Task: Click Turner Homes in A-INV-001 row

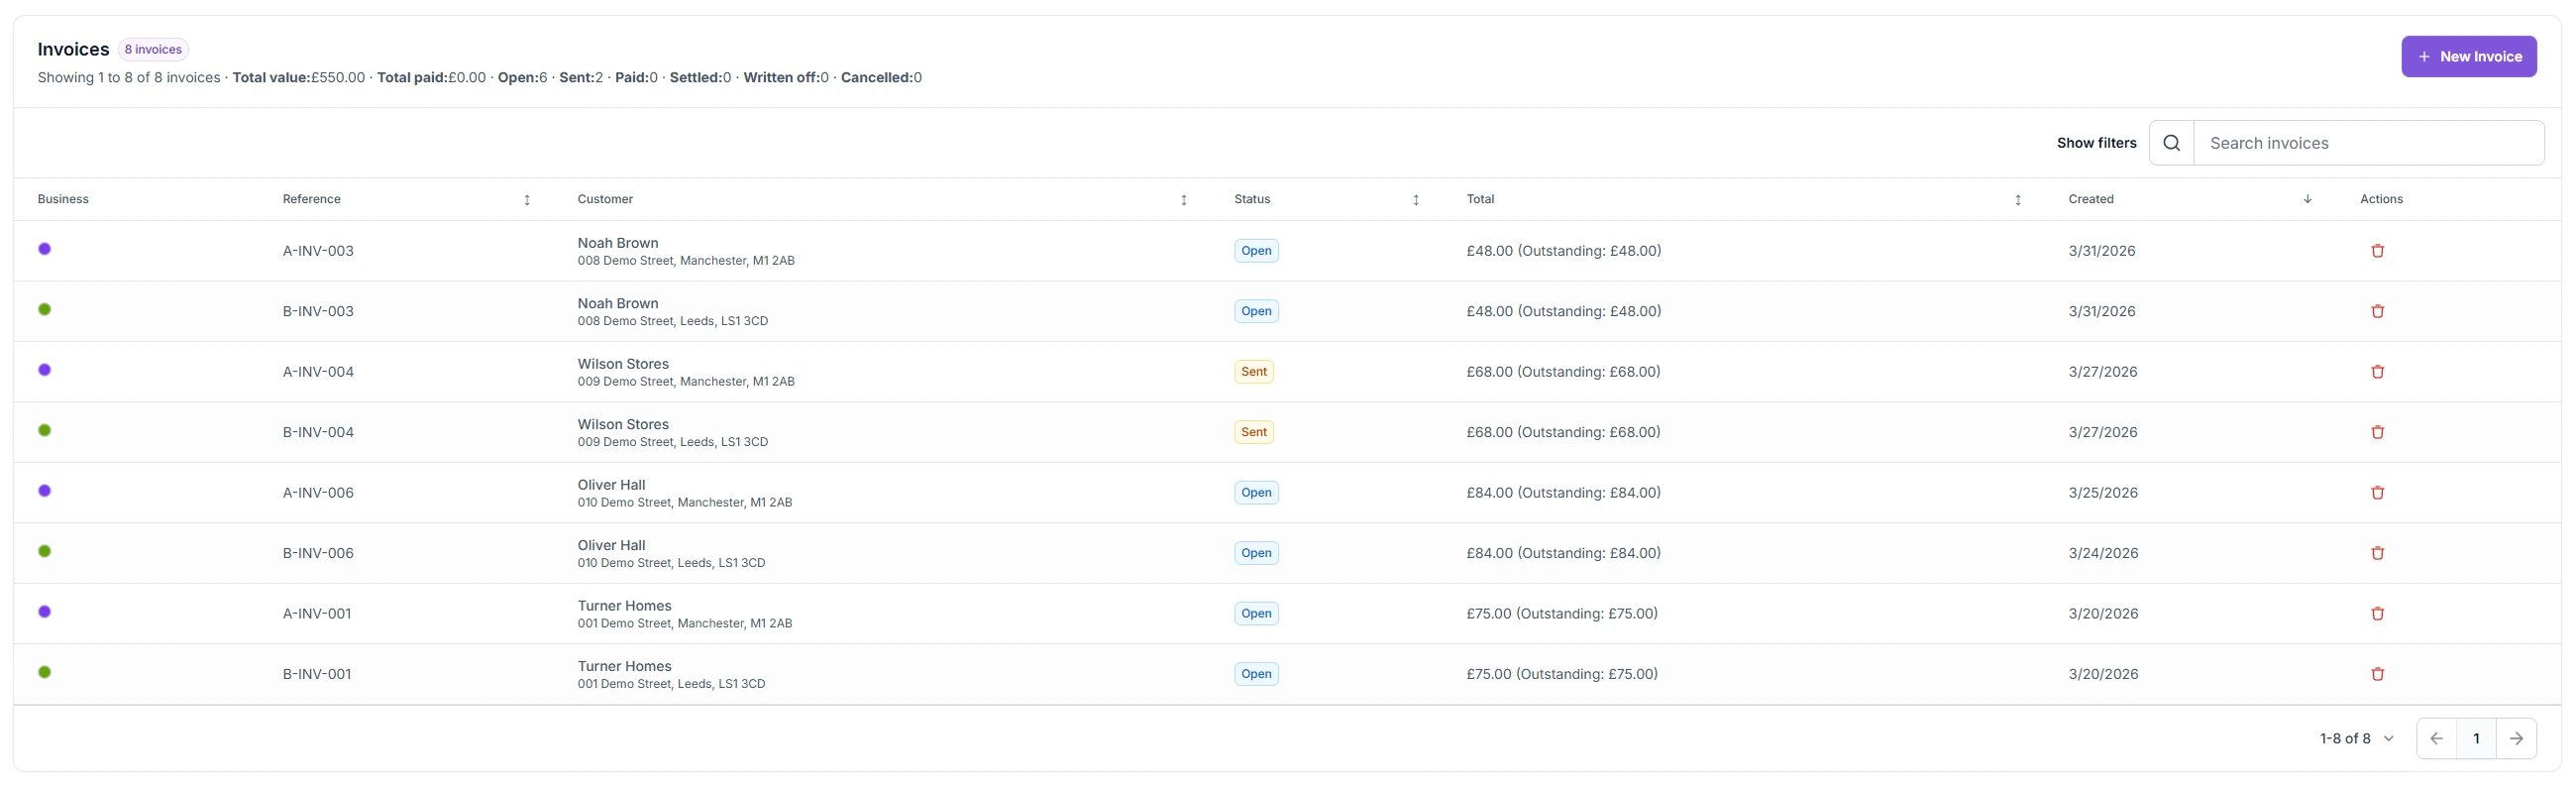Action: pos(624,606)
